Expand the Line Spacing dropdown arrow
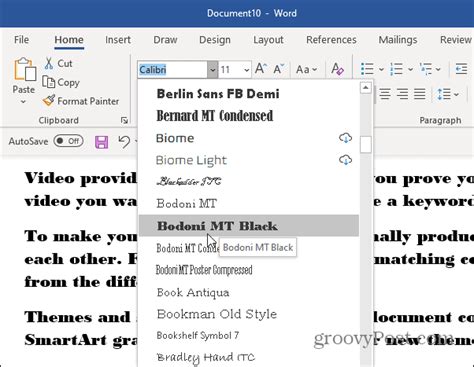The image size is (474, 367). click(456, 94)
